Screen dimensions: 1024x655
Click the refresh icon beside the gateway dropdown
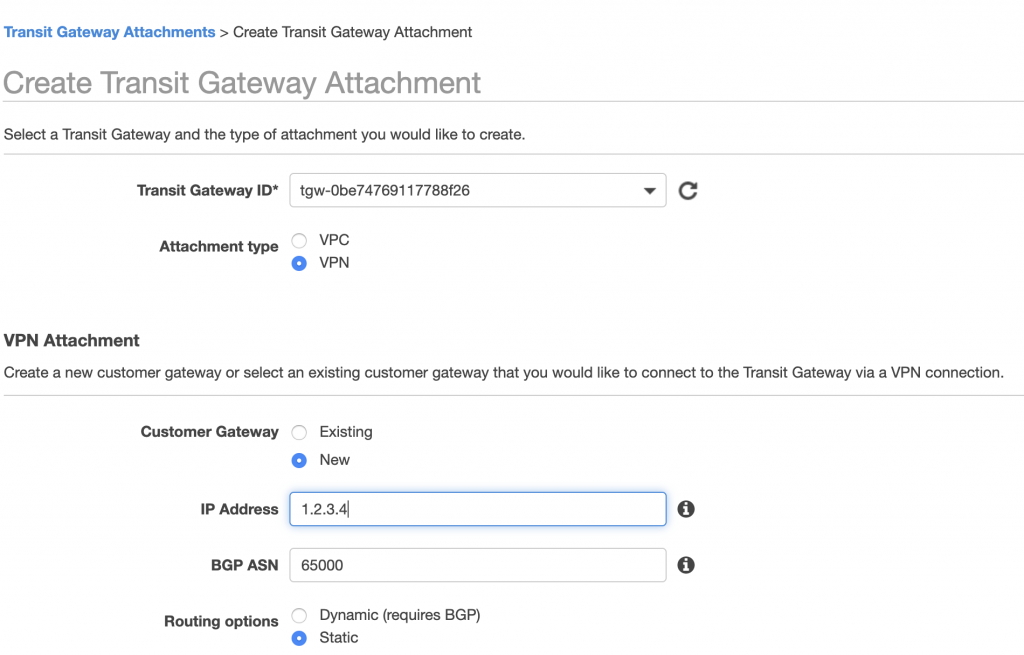pyautogui.click(x=688, y=190)
